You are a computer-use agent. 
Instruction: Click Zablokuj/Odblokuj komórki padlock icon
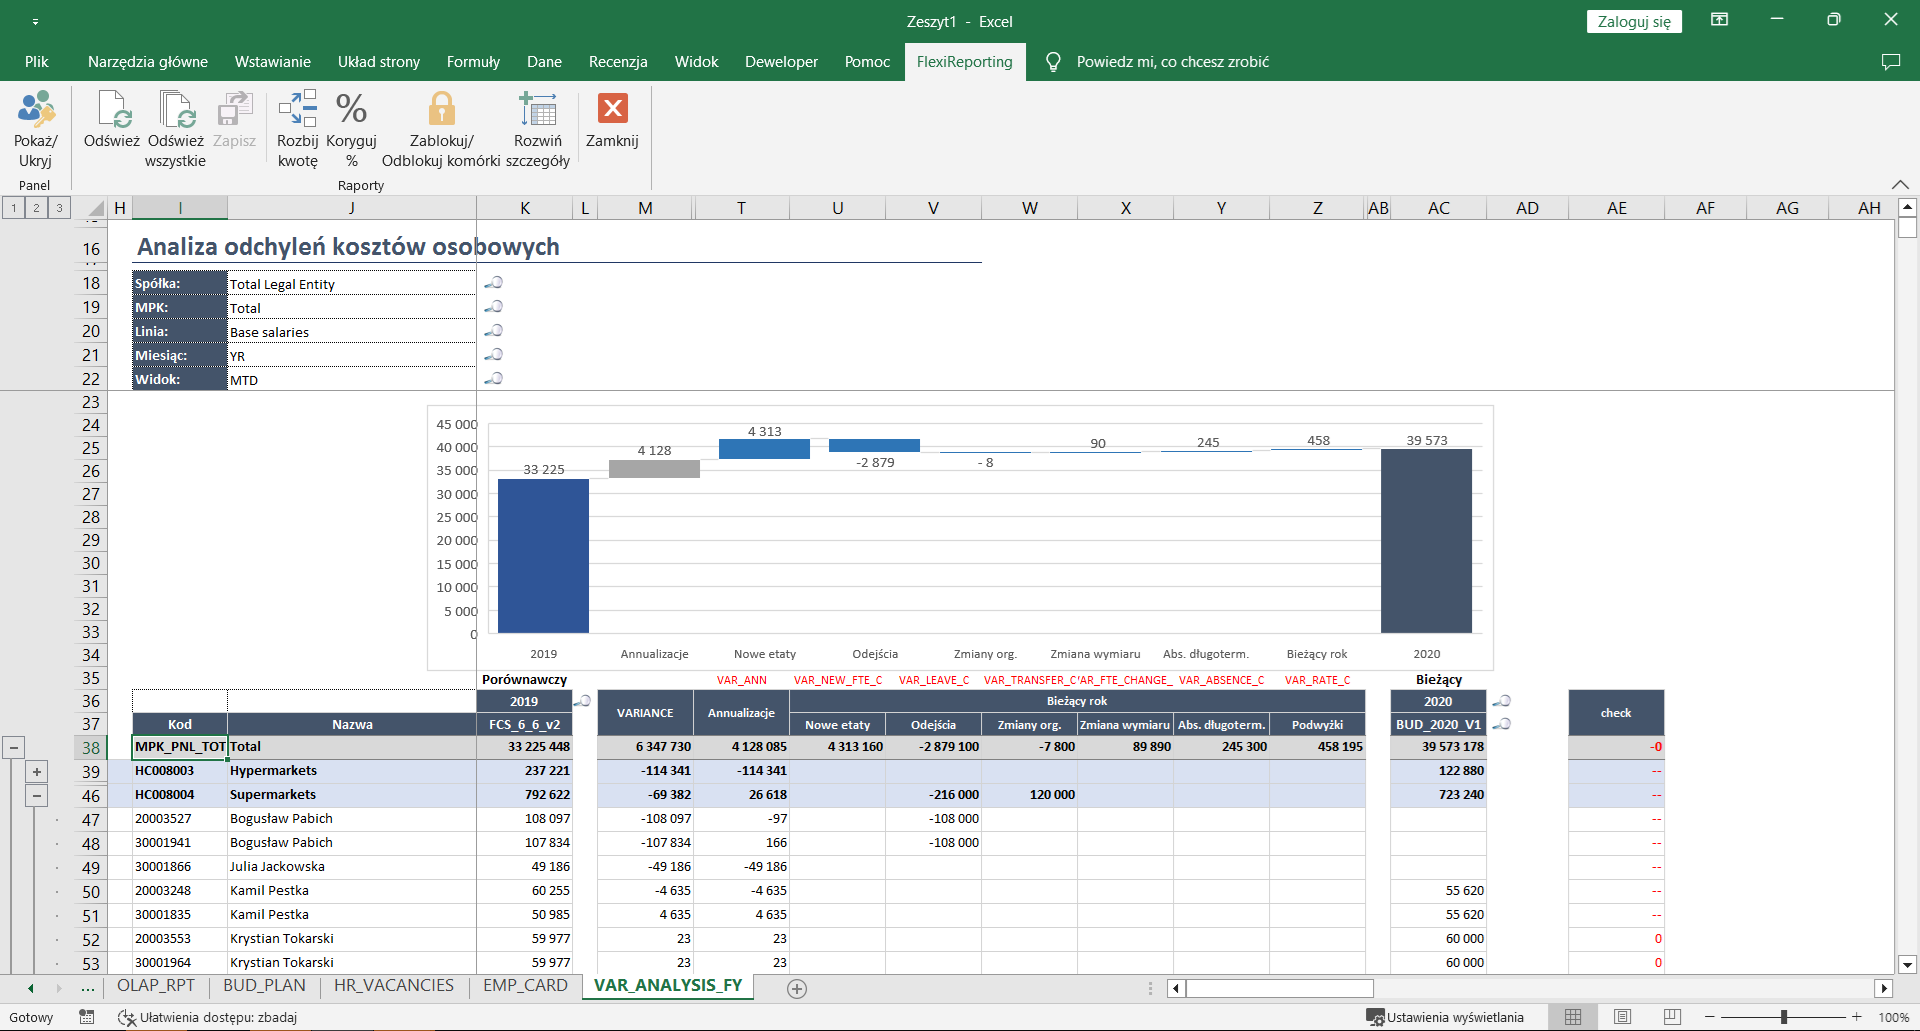[441, 110]
